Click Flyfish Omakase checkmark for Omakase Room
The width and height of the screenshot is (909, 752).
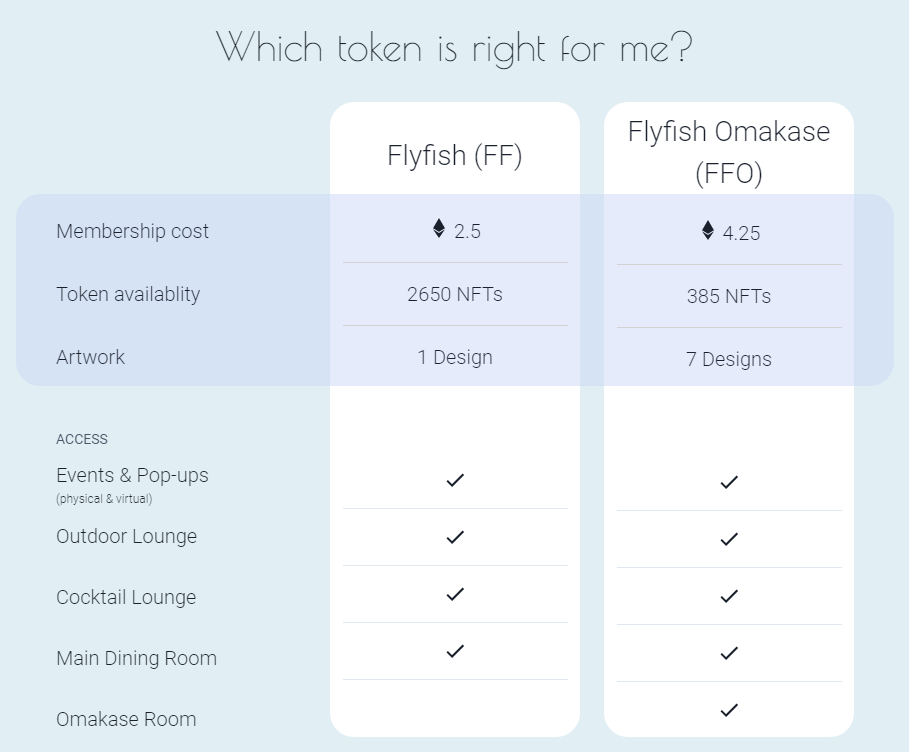click(x=729, y=710)
